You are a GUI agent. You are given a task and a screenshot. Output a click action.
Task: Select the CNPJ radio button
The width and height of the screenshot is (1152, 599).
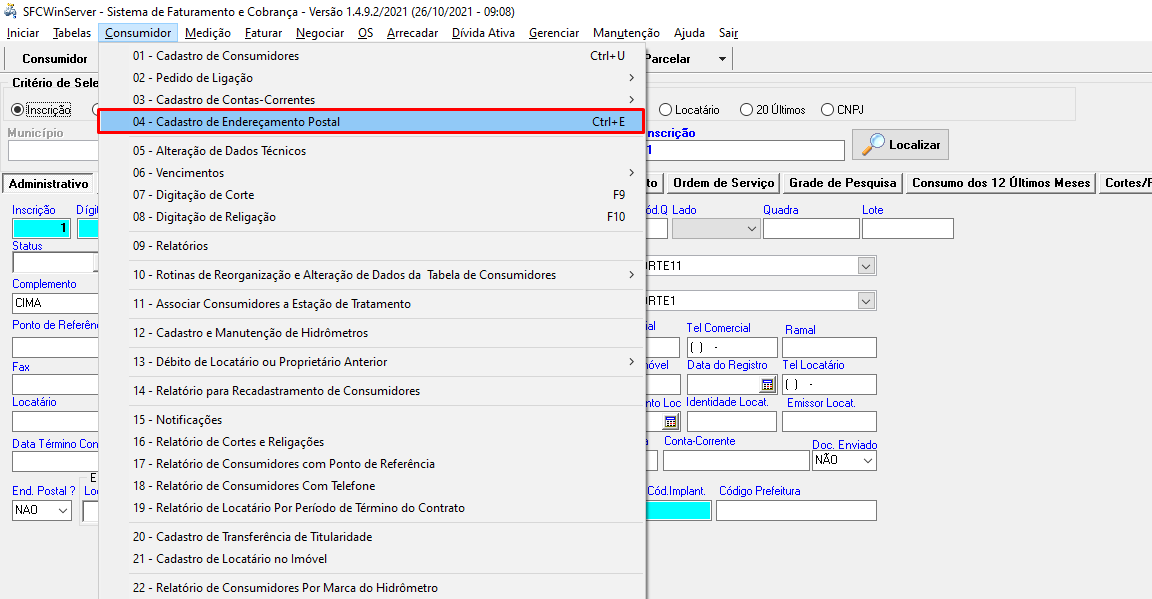[827, 110]
